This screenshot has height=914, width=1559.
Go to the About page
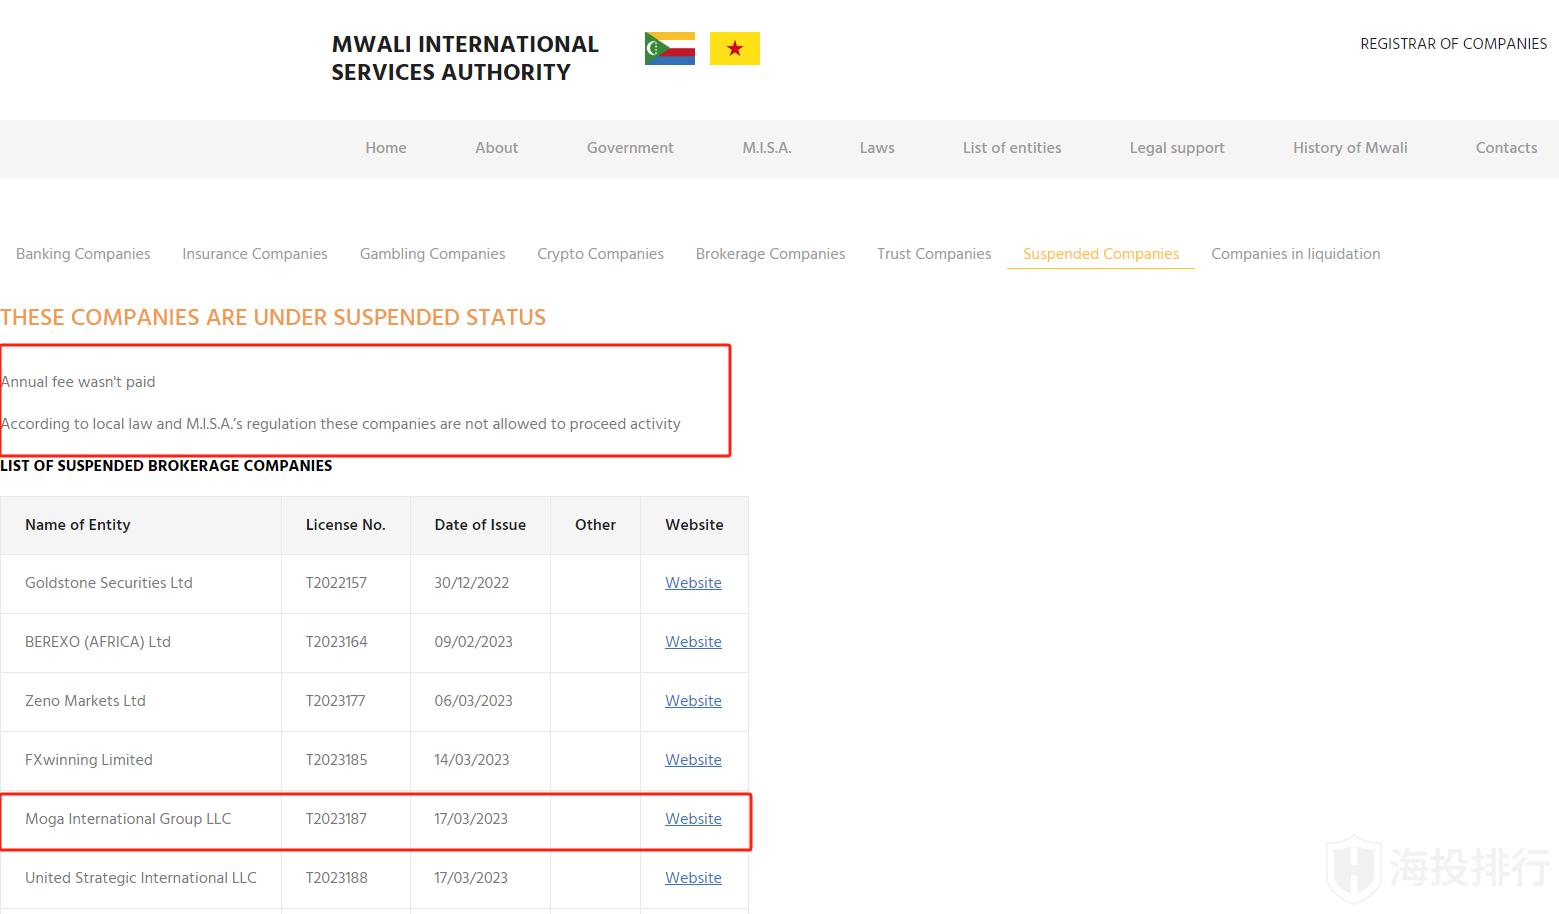(496, 148)
